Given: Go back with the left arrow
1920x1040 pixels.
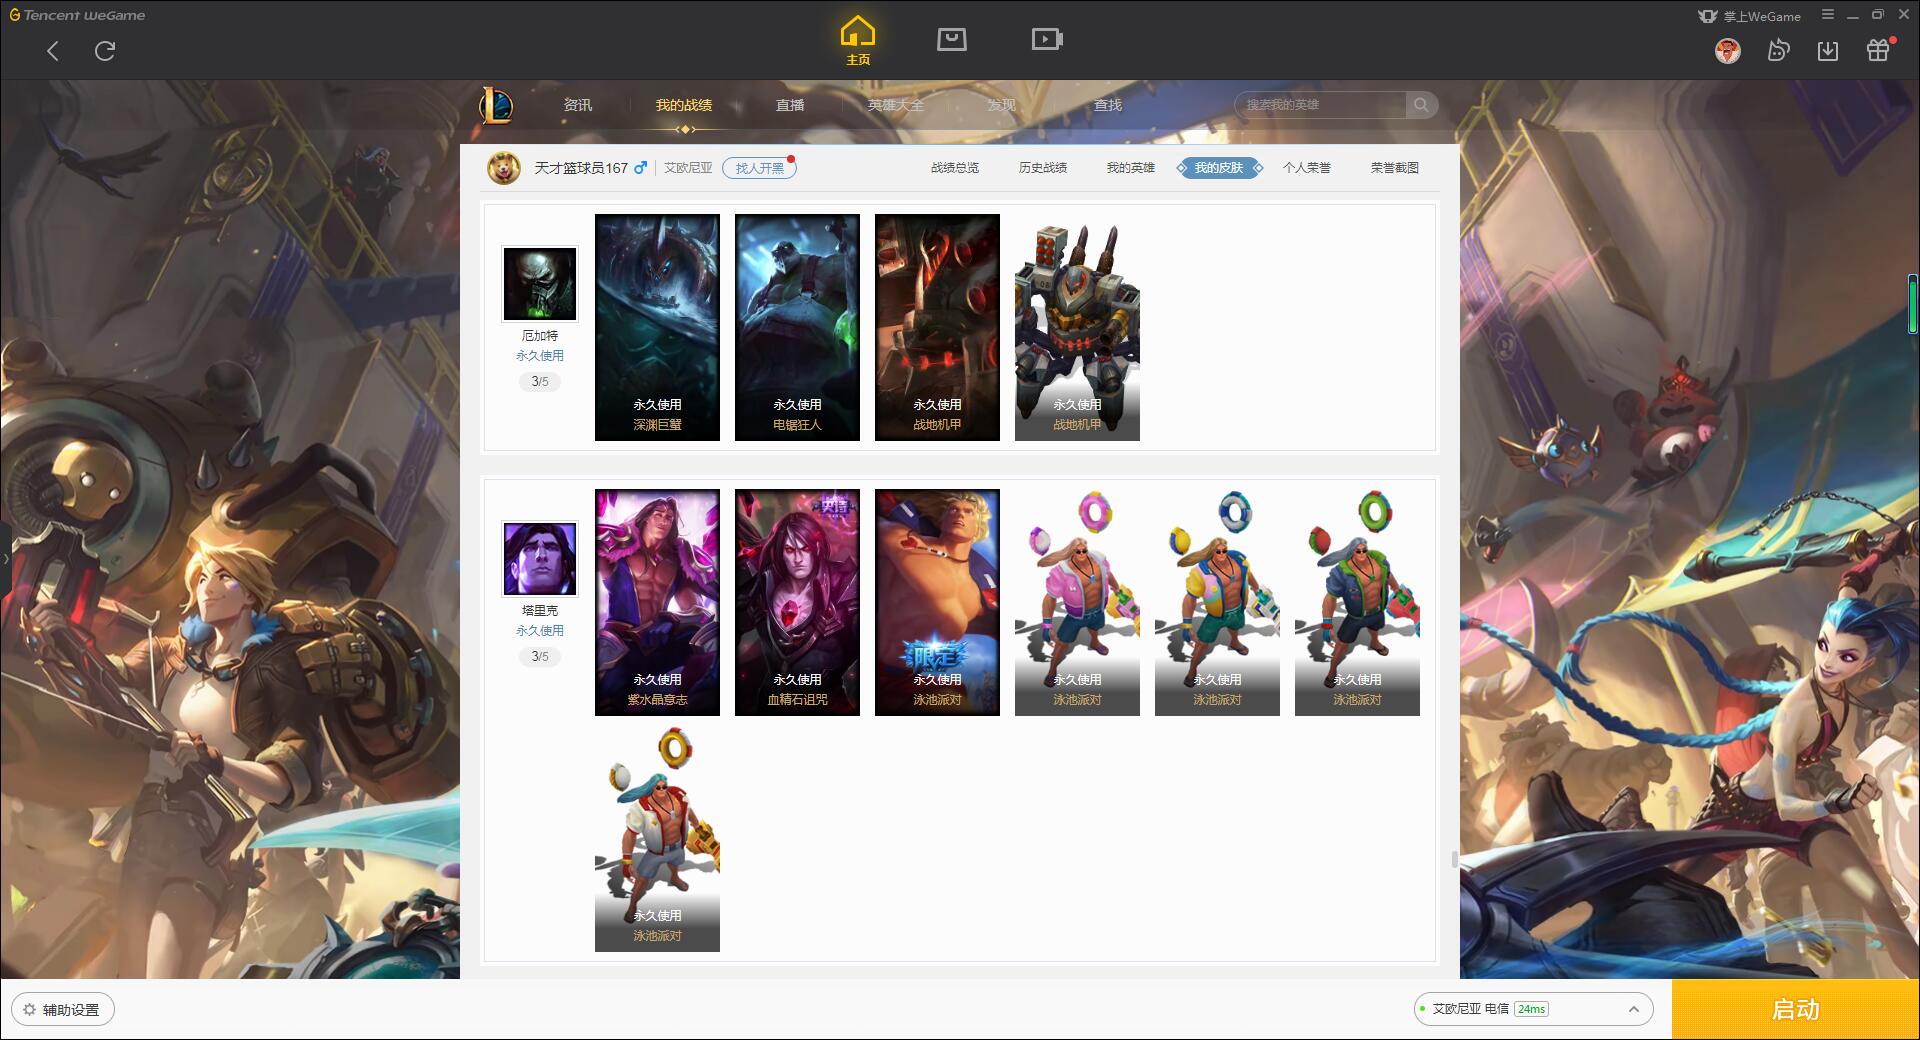Looking at the screenshot, I should pyautogui.click(x=53, y=51).
